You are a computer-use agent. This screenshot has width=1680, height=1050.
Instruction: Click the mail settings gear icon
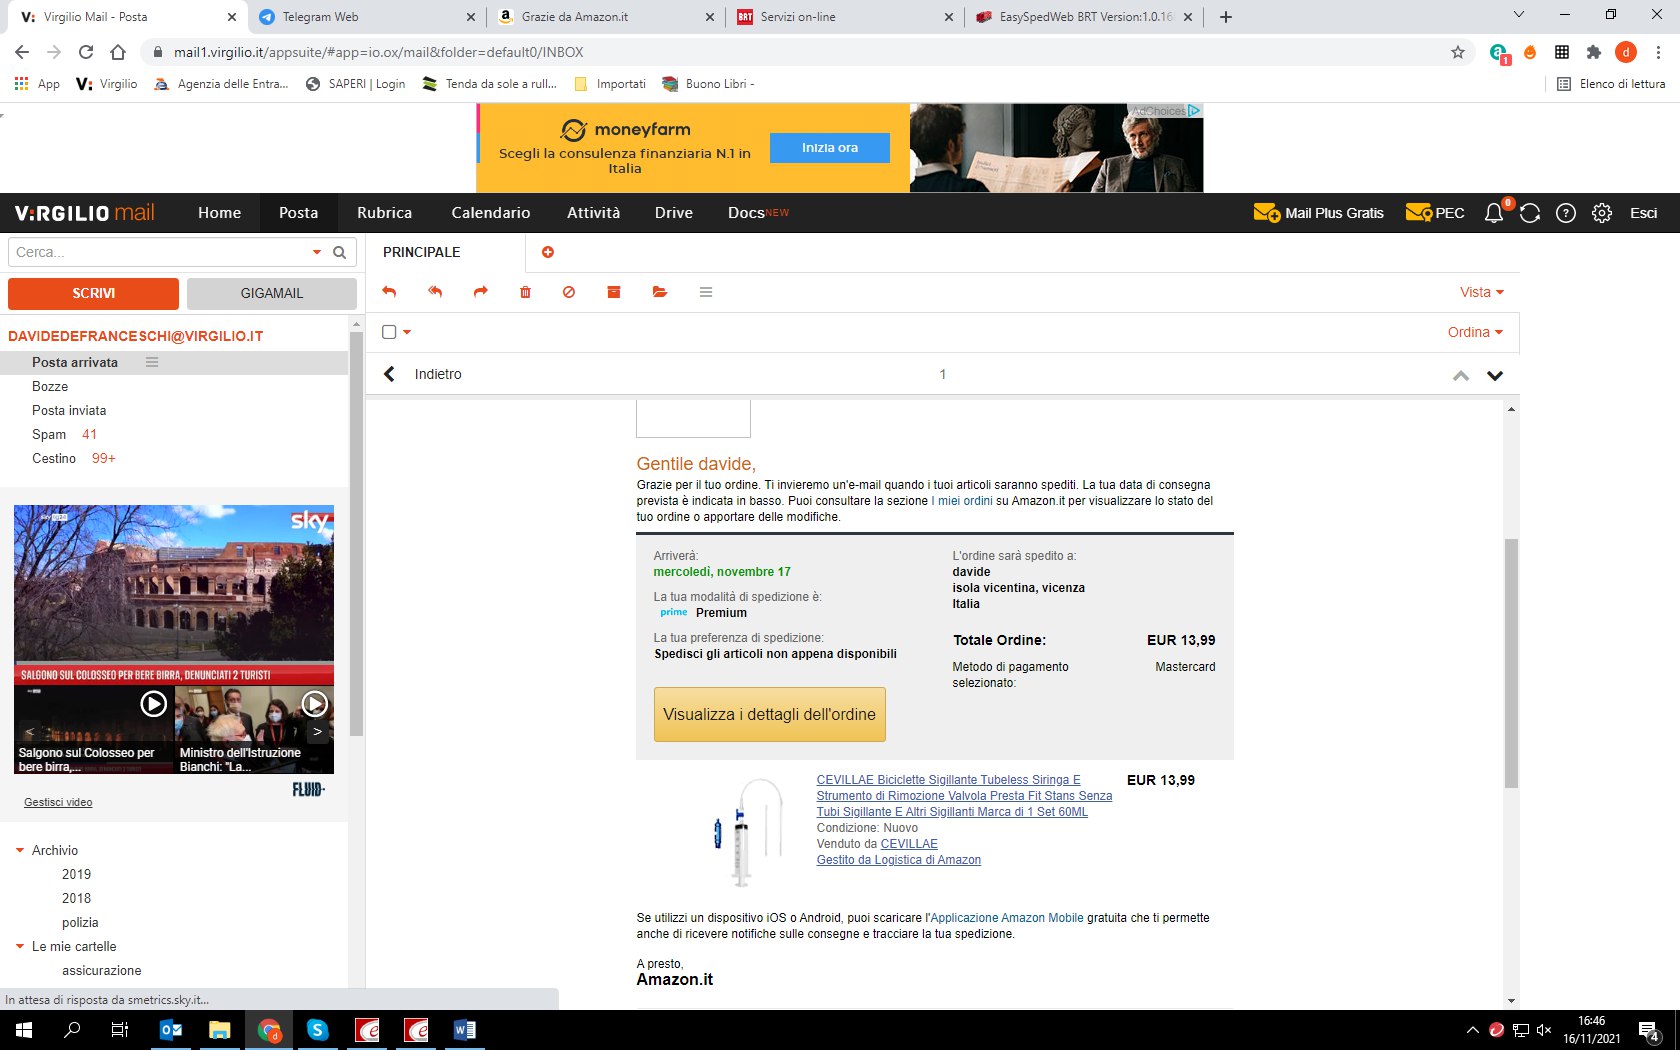1602,213
